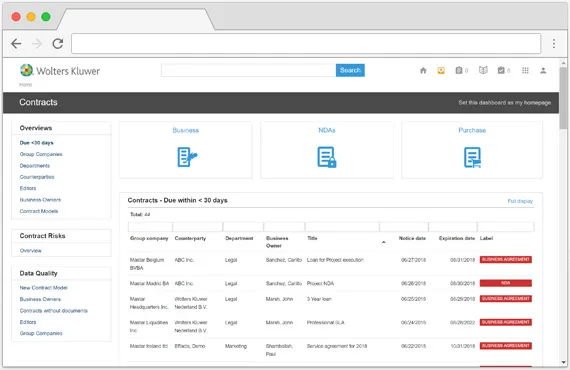Click the red NDA label badge
Image resolution: width=570 pixels, height=370 pixels.
coord(506,283)
